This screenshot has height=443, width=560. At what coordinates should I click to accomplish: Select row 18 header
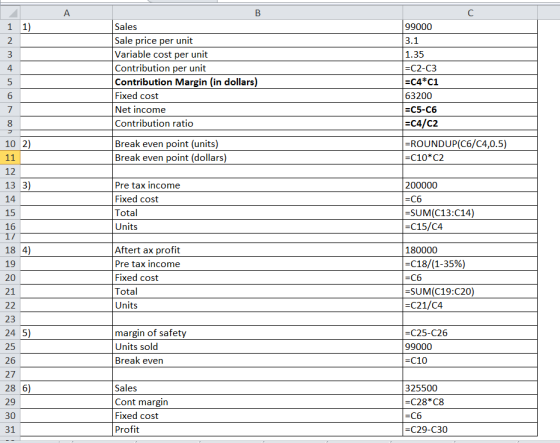pyautogui.click(x=10, y=250)
